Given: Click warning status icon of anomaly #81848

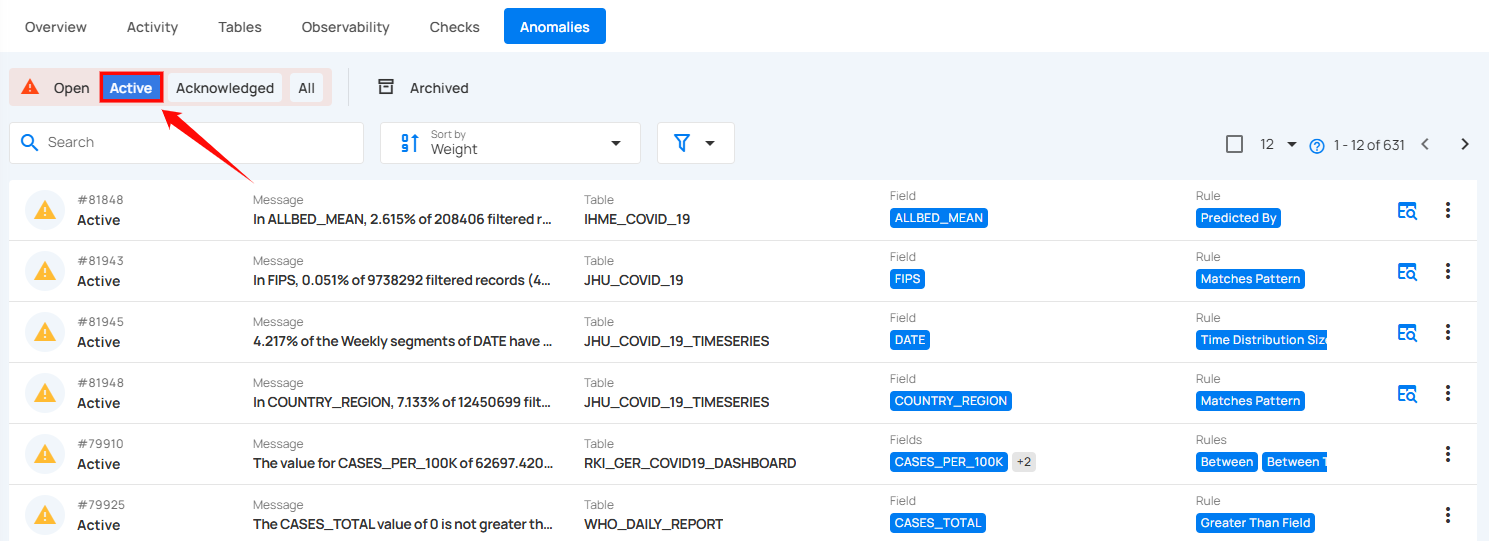Looking at the screenshot, I should pos(45,210).
